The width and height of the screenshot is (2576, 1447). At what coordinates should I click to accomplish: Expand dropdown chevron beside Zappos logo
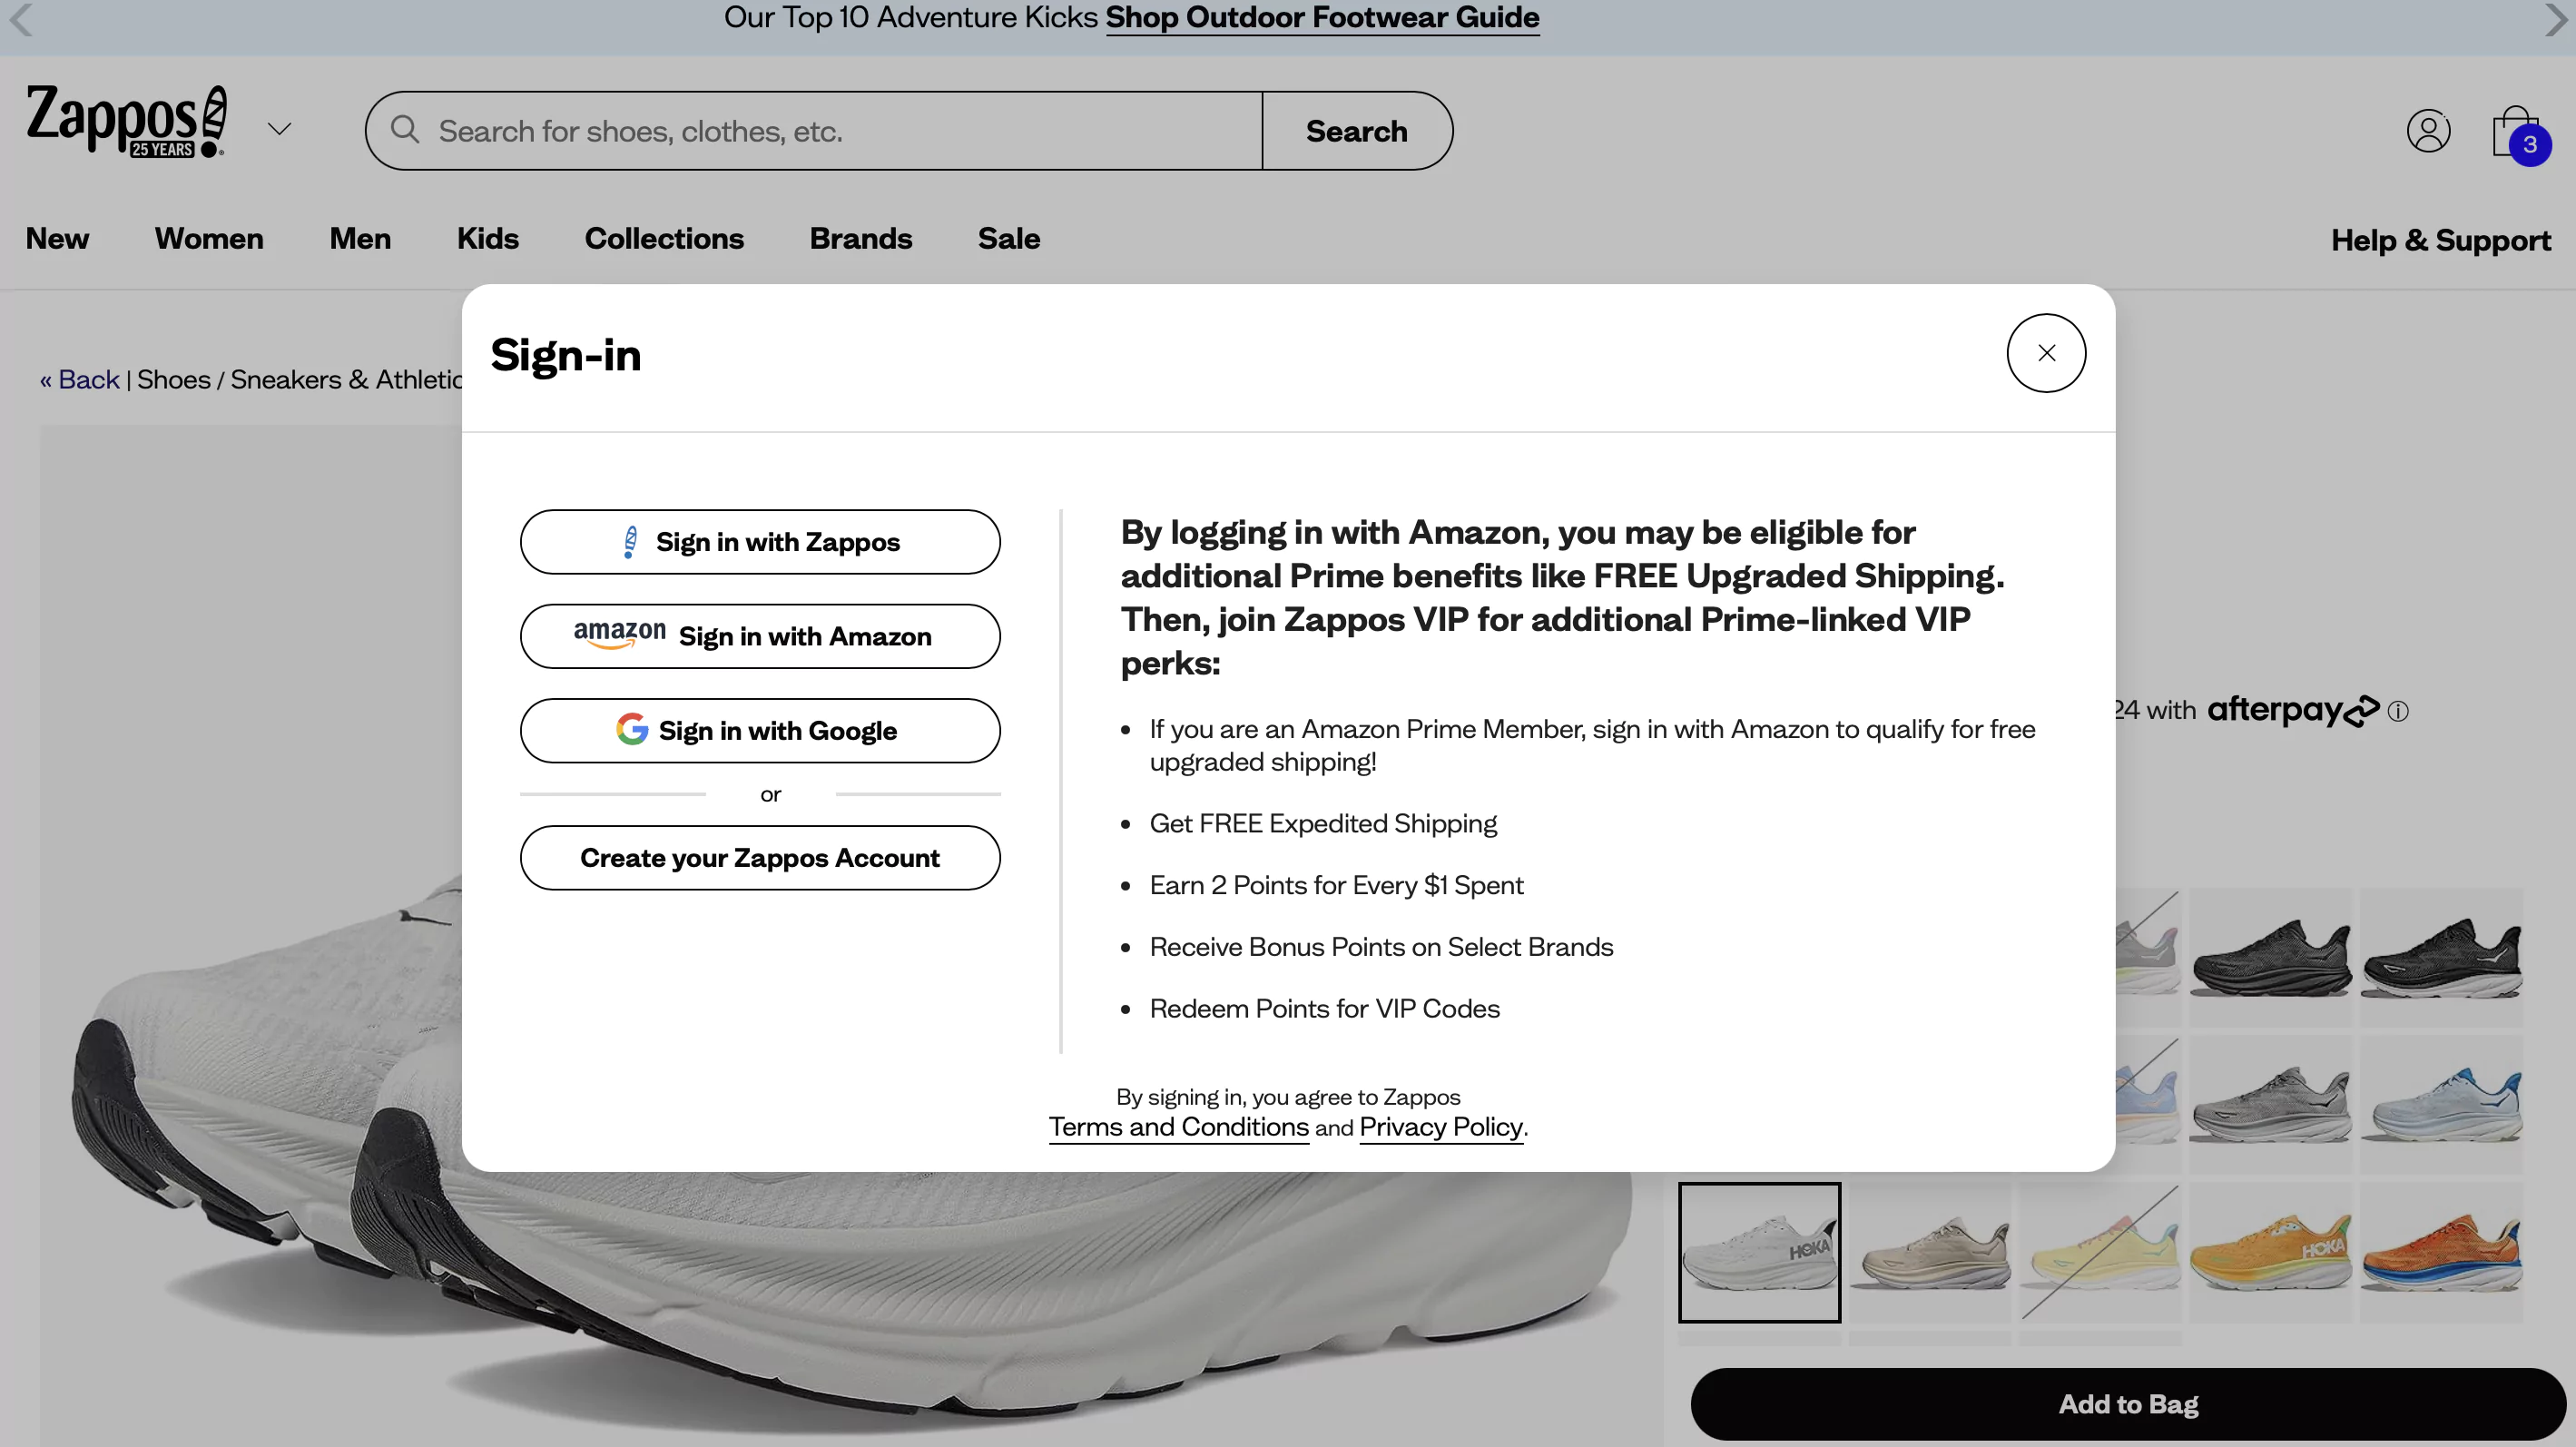point(280,129)
